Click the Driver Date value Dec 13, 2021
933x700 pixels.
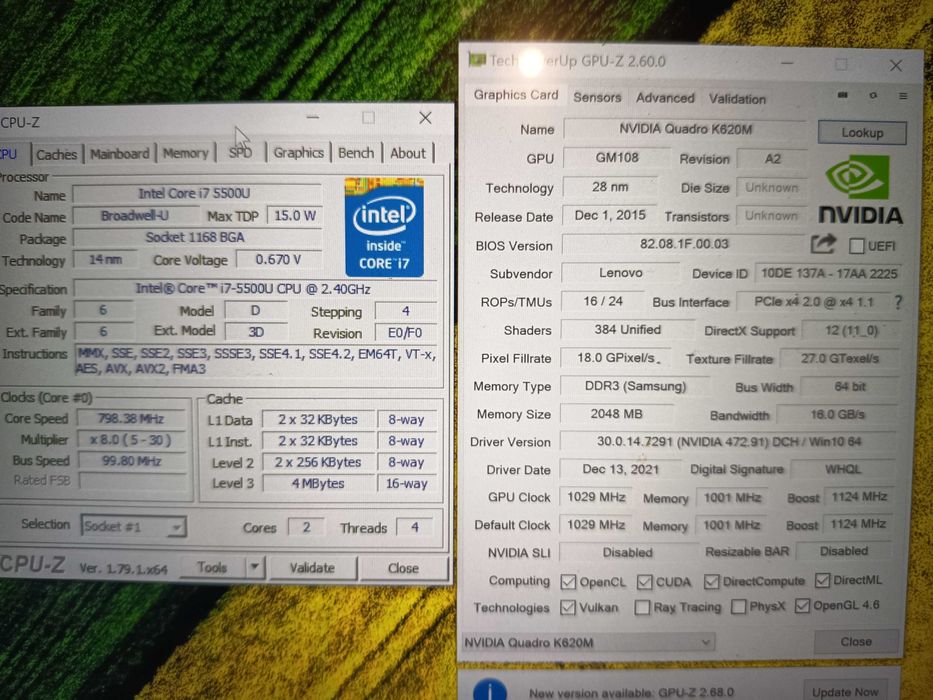click(x=621, y=469)
